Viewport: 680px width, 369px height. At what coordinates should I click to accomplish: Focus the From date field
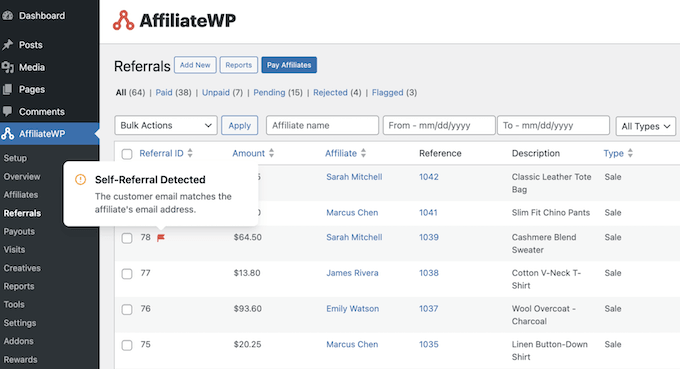point(439,125)
